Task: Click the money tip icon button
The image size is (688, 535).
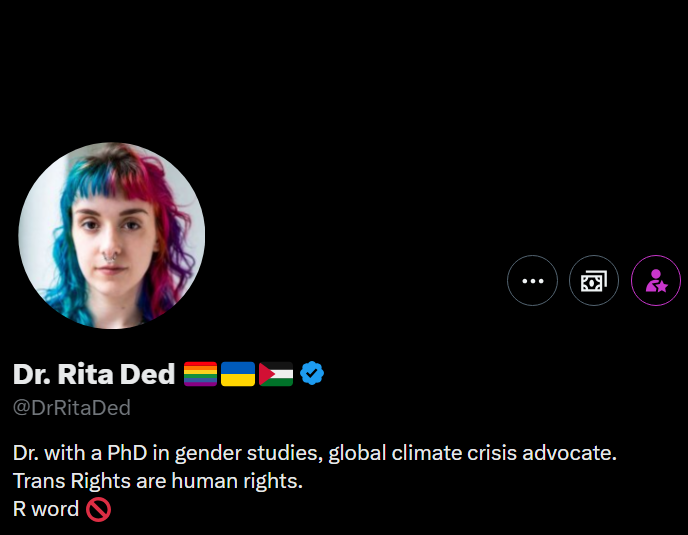Action: tap(594, 281)
